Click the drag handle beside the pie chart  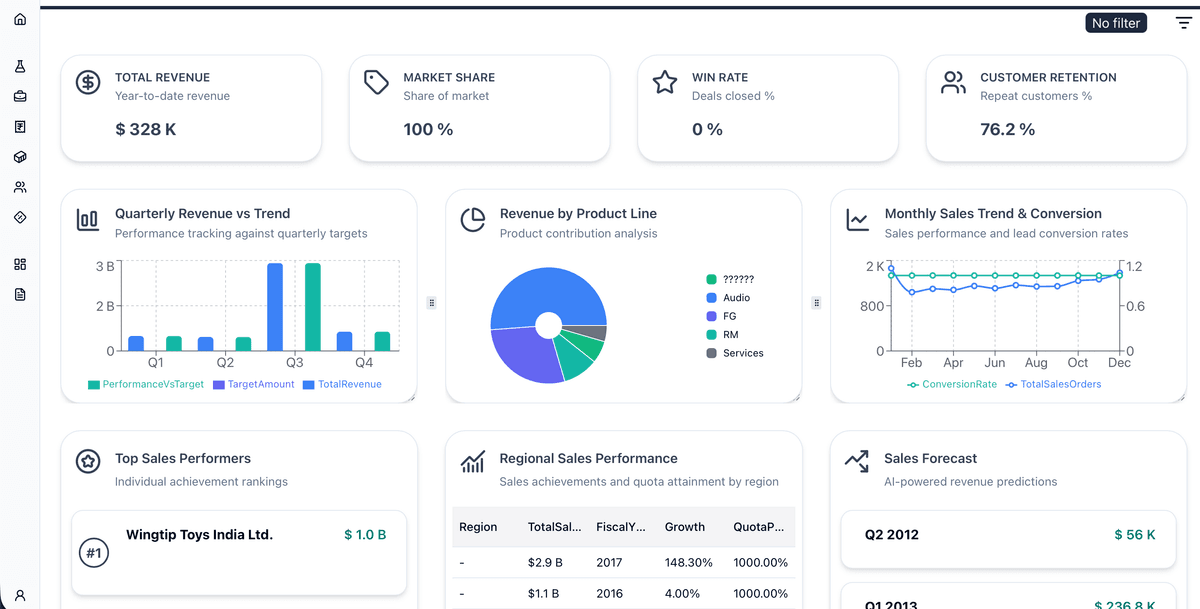pos(816,303)
